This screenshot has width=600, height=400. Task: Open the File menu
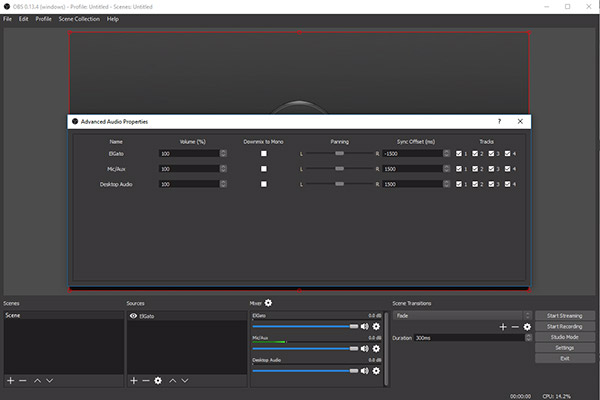[7, 19]
